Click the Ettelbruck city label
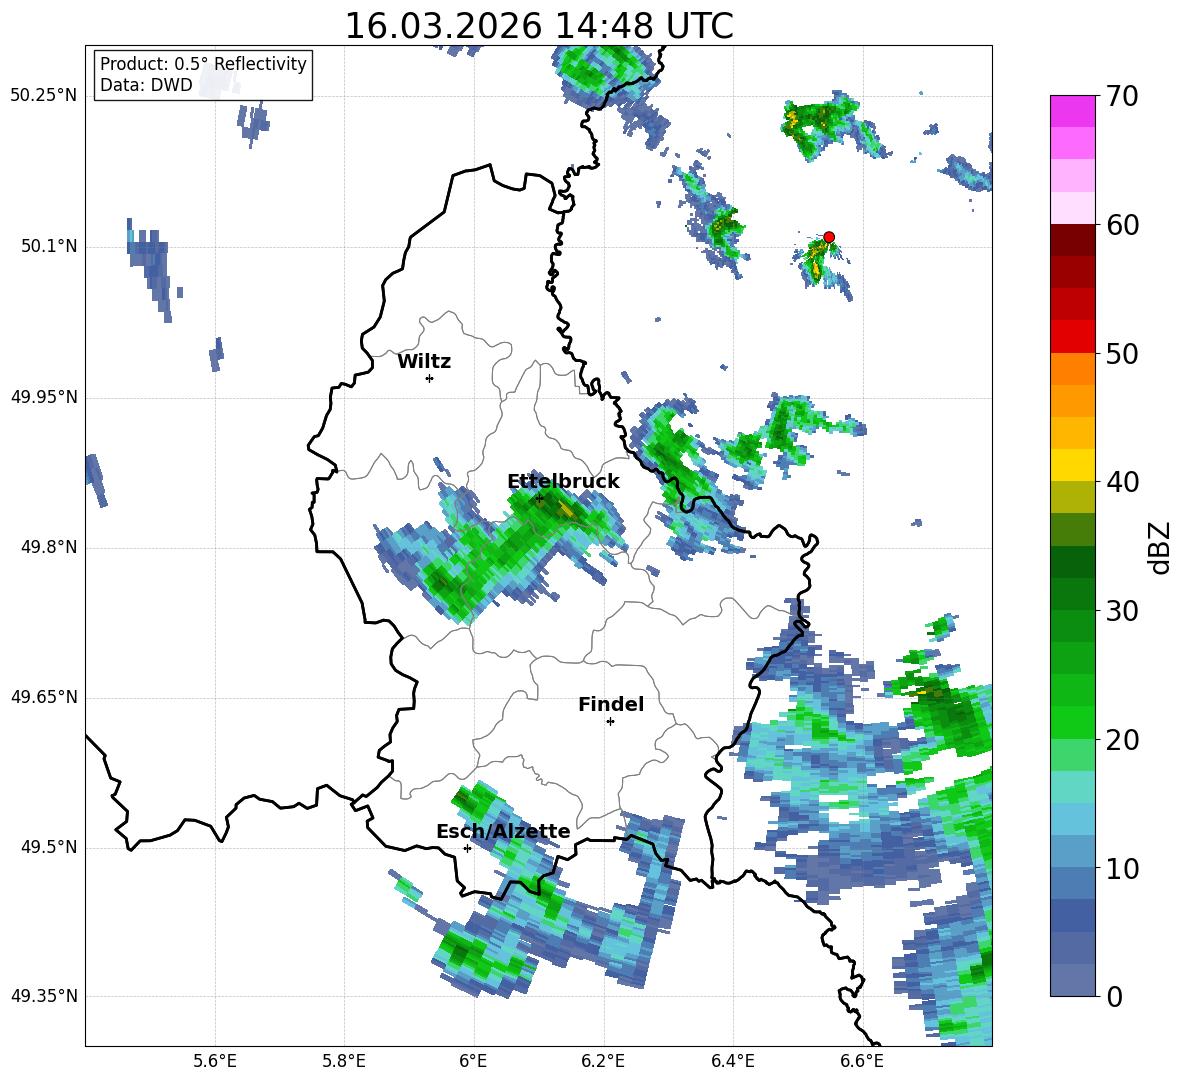Screen dimensions: 1184x1081 (x=563, y=482)
